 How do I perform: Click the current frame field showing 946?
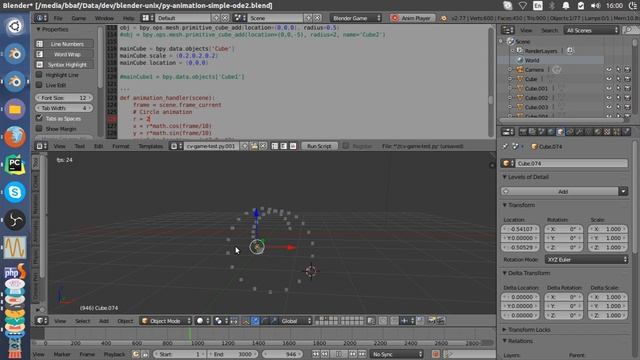coord(283,354)
